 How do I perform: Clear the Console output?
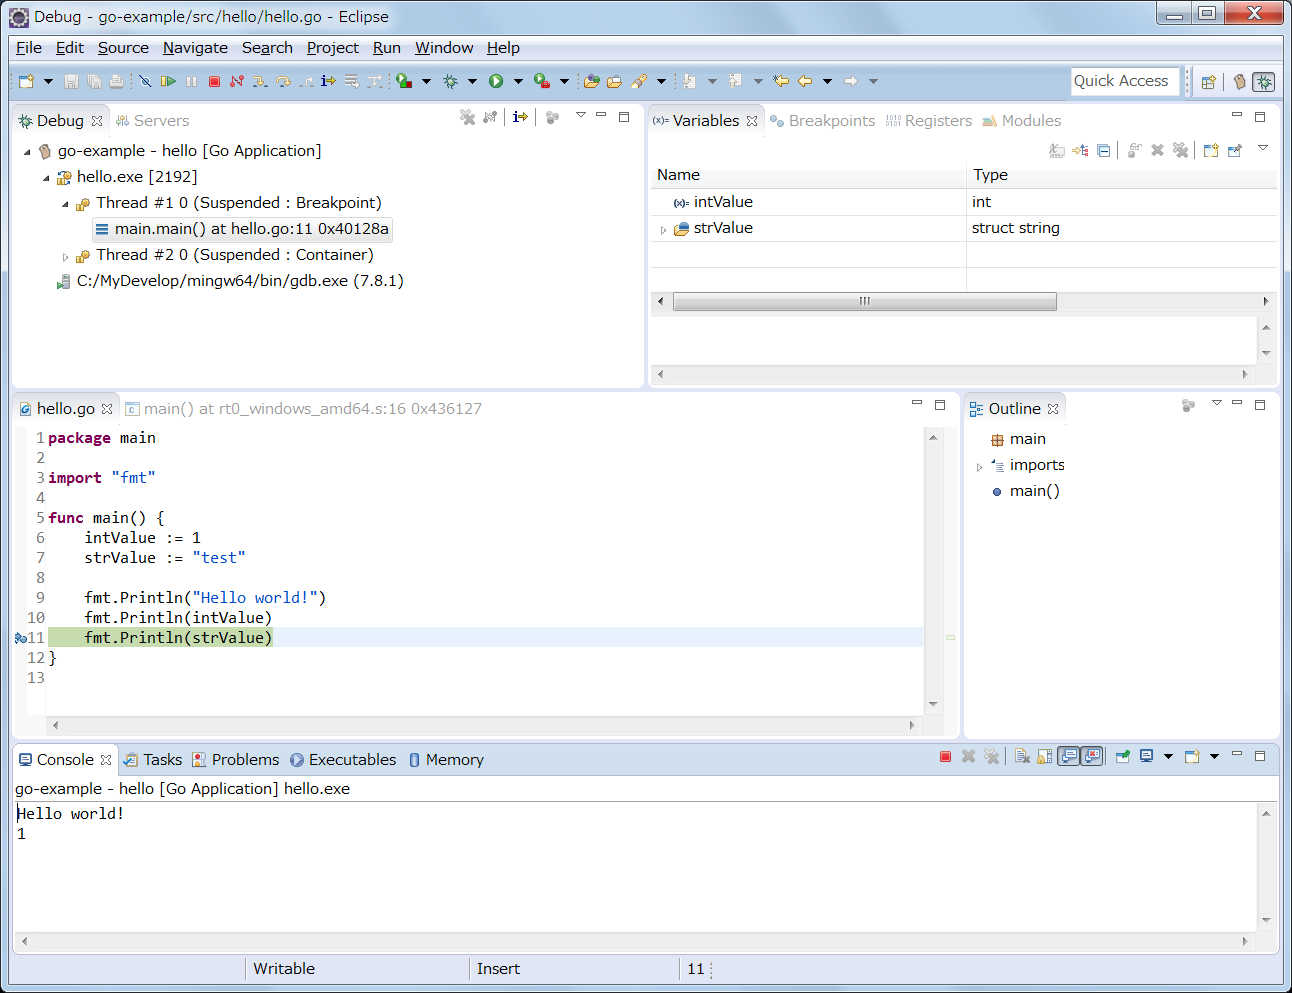[1021, 757]
